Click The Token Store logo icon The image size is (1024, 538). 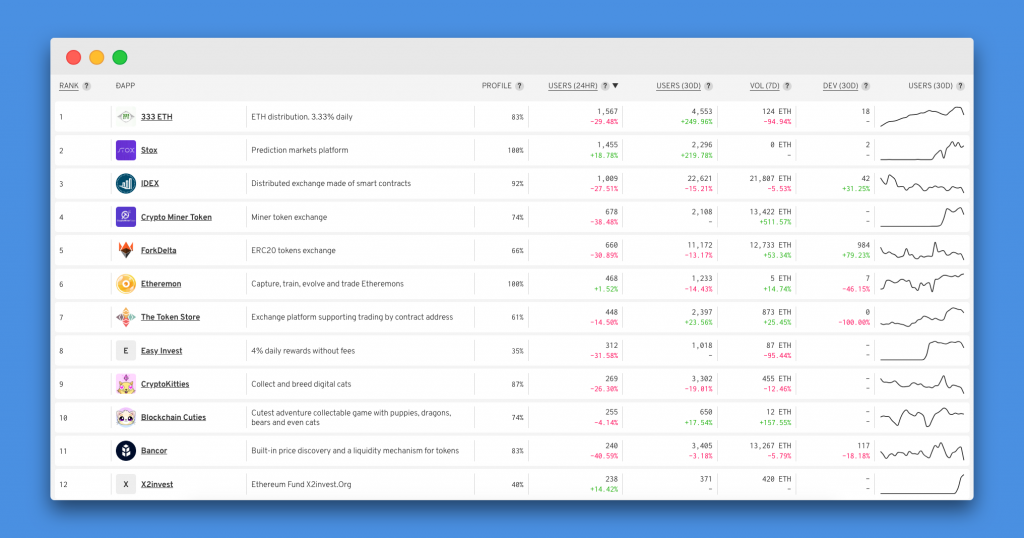click(x=125, y=317)
